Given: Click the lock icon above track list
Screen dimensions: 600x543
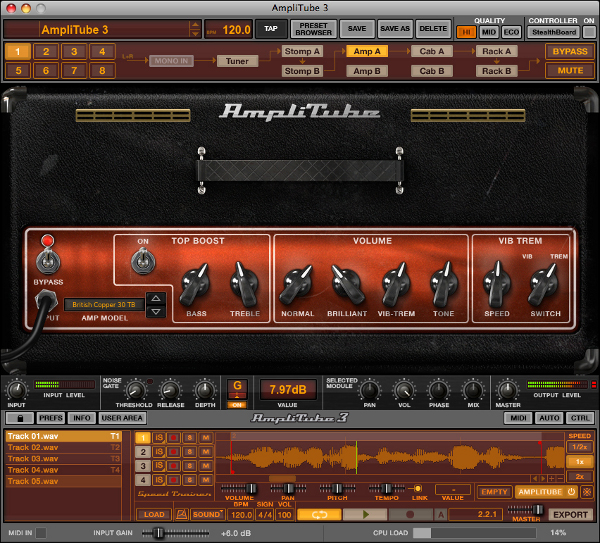Looking at the screenshot, I should 19,417.
